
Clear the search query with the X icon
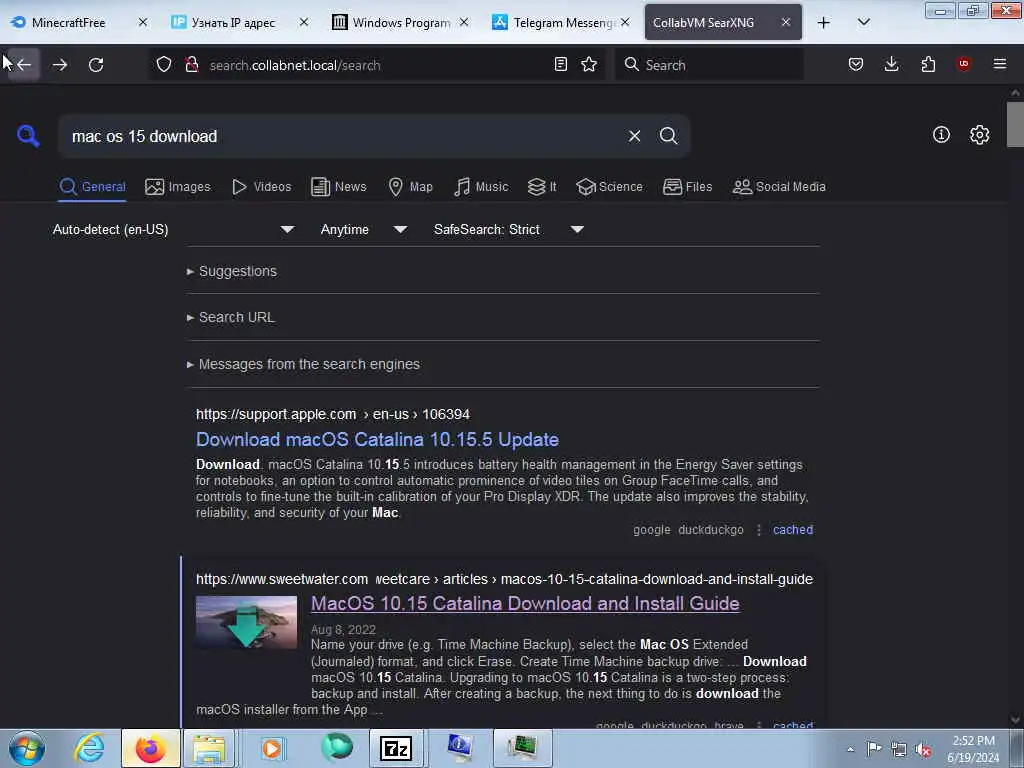click(x=634, y=136)
